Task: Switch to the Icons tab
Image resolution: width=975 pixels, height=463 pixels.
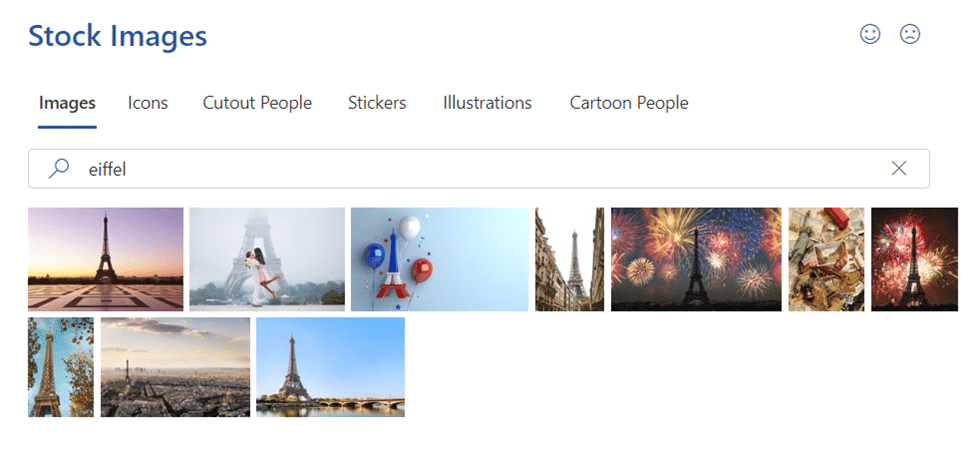Action: [x=148, y=103]
